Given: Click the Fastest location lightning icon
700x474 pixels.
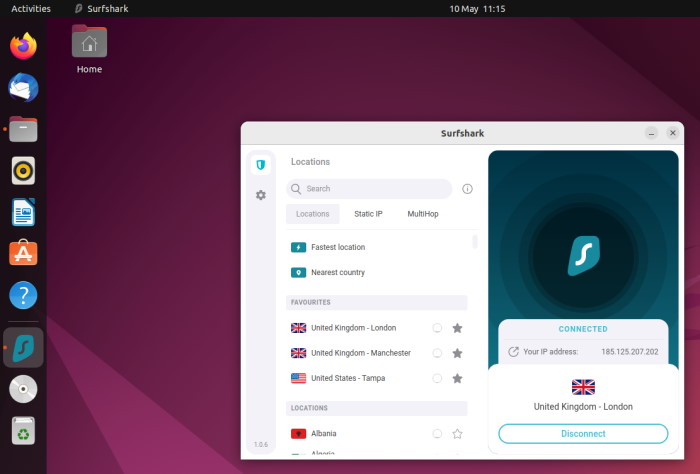Looking at the screenshot, I should pyautogui.click(x=298, y=247).
